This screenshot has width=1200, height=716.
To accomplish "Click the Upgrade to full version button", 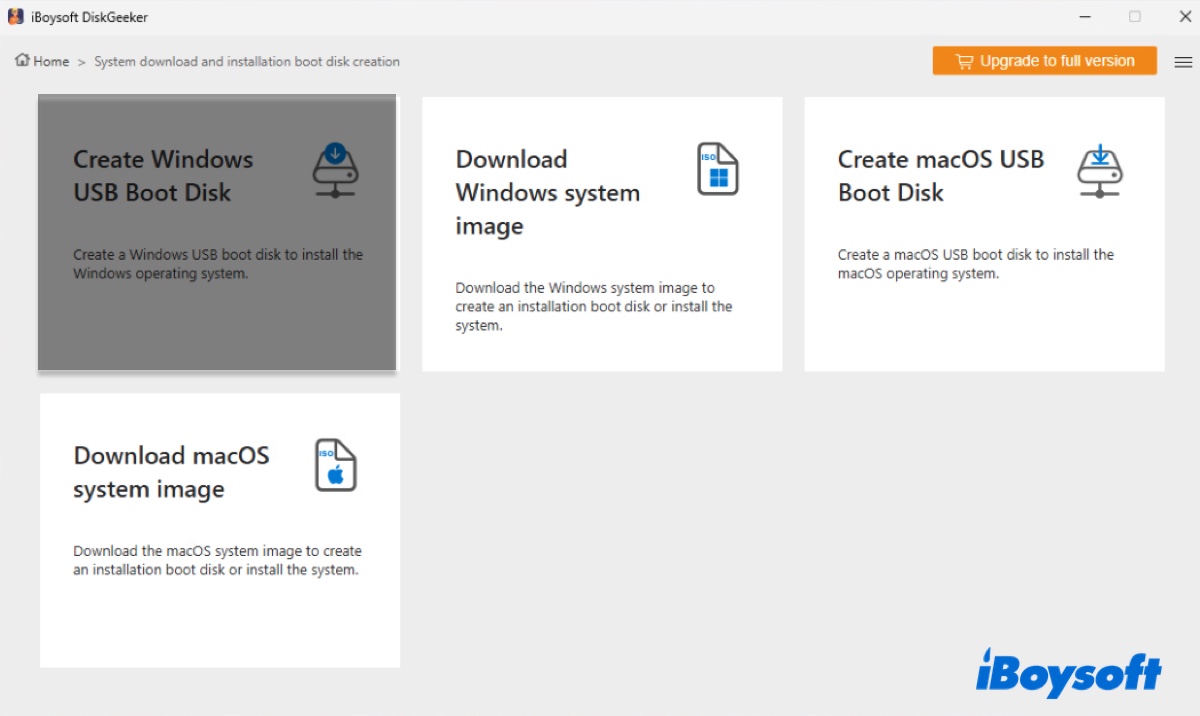I will pos(1044,61).
